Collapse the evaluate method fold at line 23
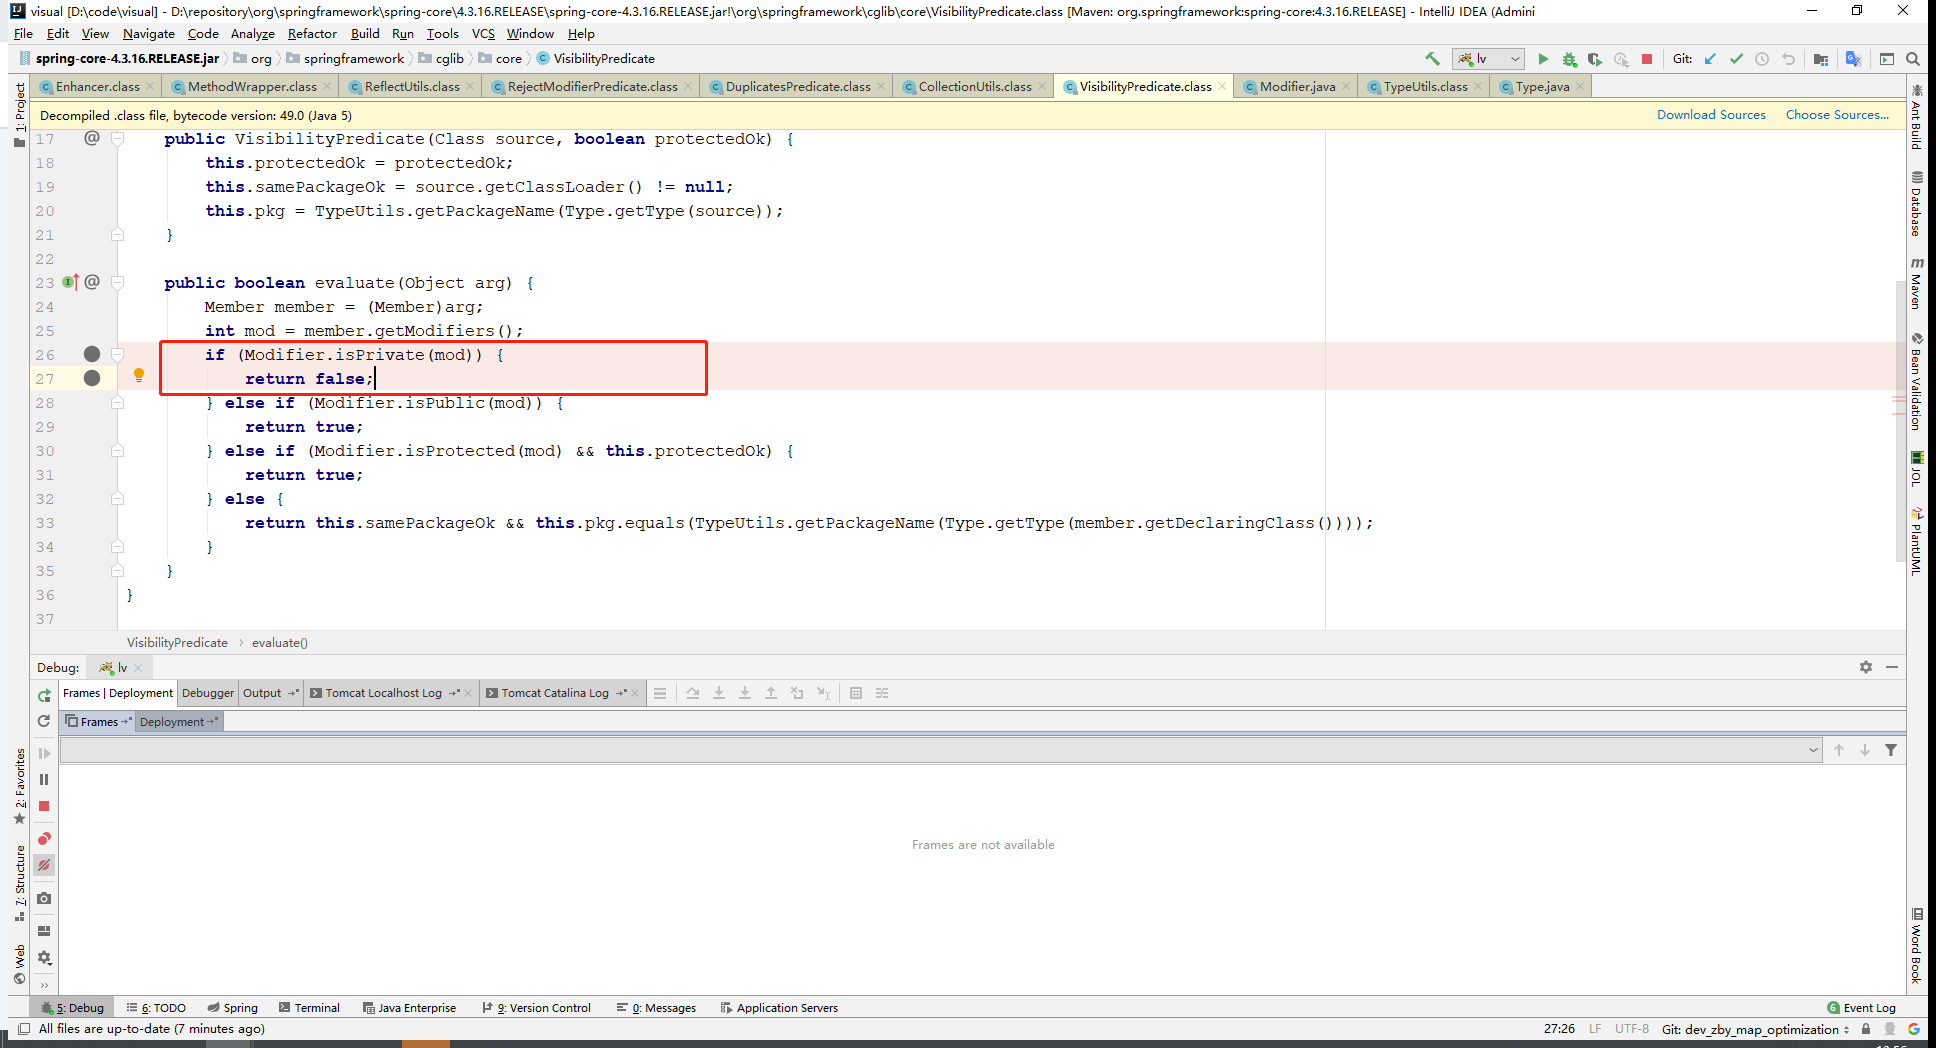Image resolution: width=1936 pixels, height=1048 pixels. tap(117, 283)
